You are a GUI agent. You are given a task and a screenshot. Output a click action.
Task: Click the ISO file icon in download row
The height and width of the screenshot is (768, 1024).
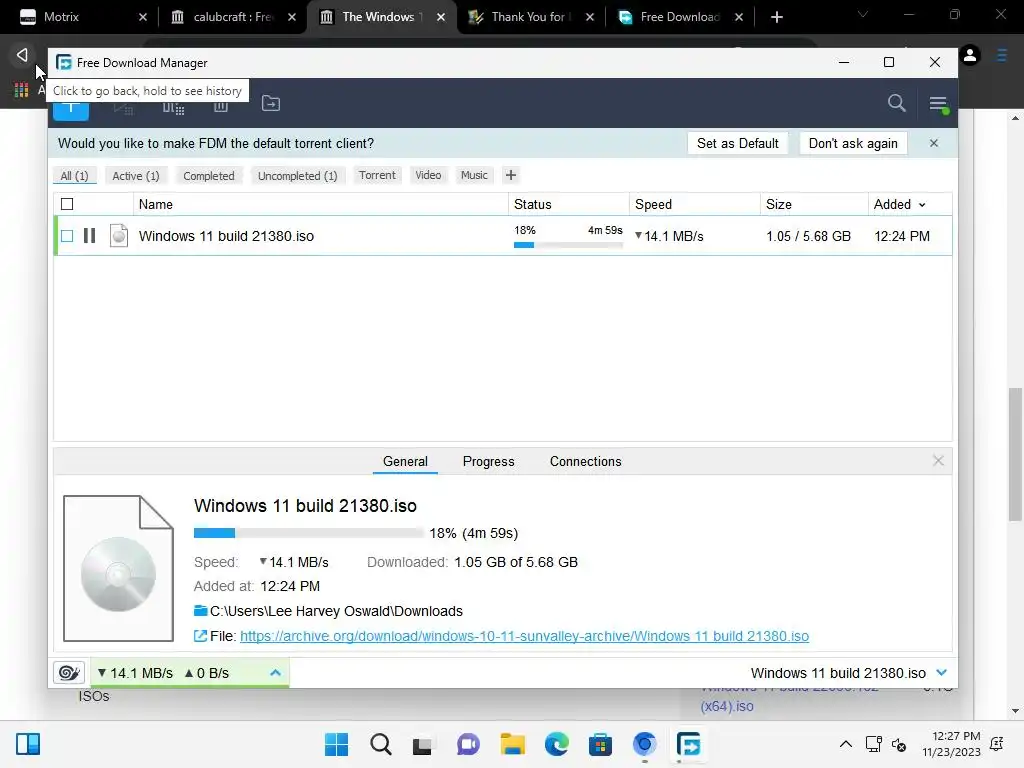[119, 236]
